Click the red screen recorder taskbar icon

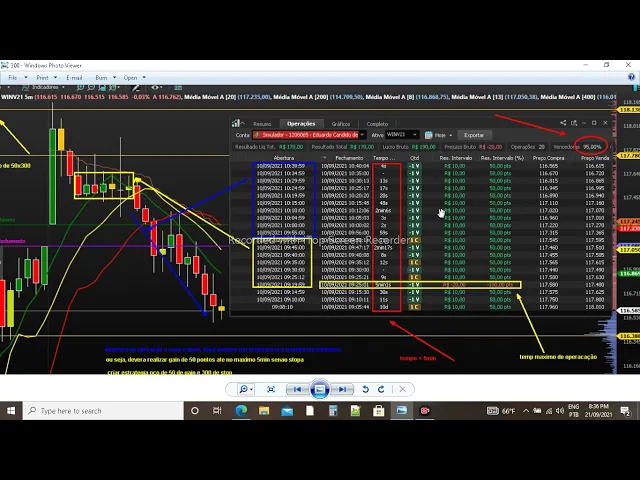[424, 411]
